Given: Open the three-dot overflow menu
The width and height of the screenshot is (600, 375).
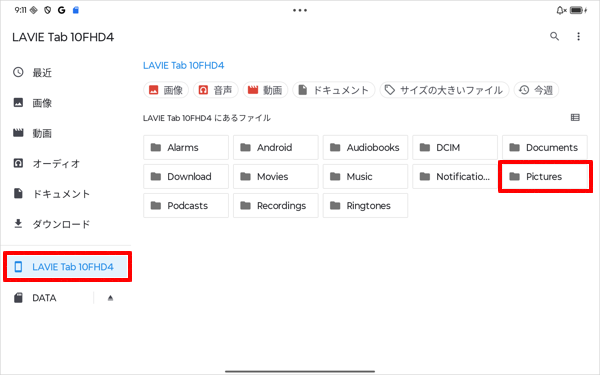Looking at the screenshot, I should click(578, 36).
